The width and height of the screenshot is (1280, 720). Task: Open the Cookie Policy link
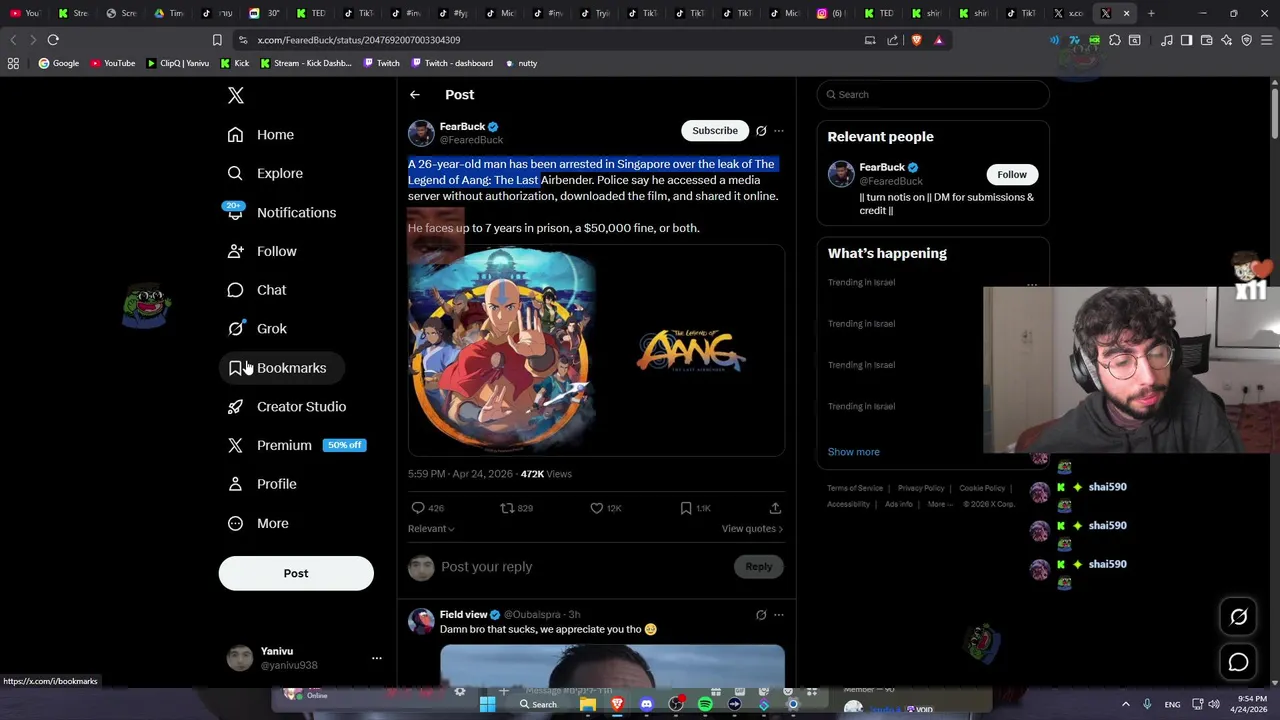pos(982,488)
